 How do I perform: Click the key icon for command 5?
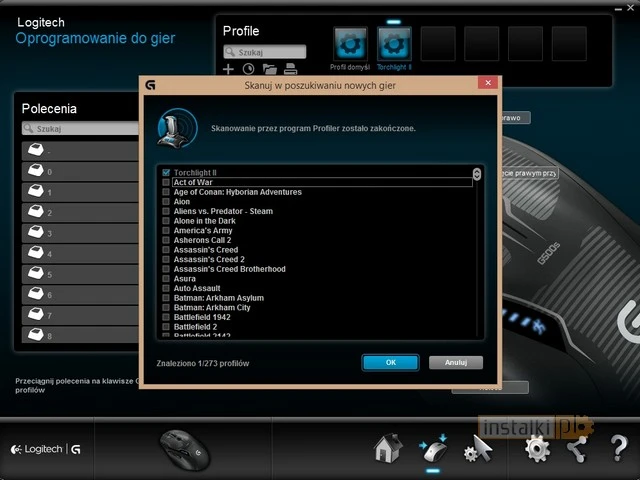click(x=36, y=273)
